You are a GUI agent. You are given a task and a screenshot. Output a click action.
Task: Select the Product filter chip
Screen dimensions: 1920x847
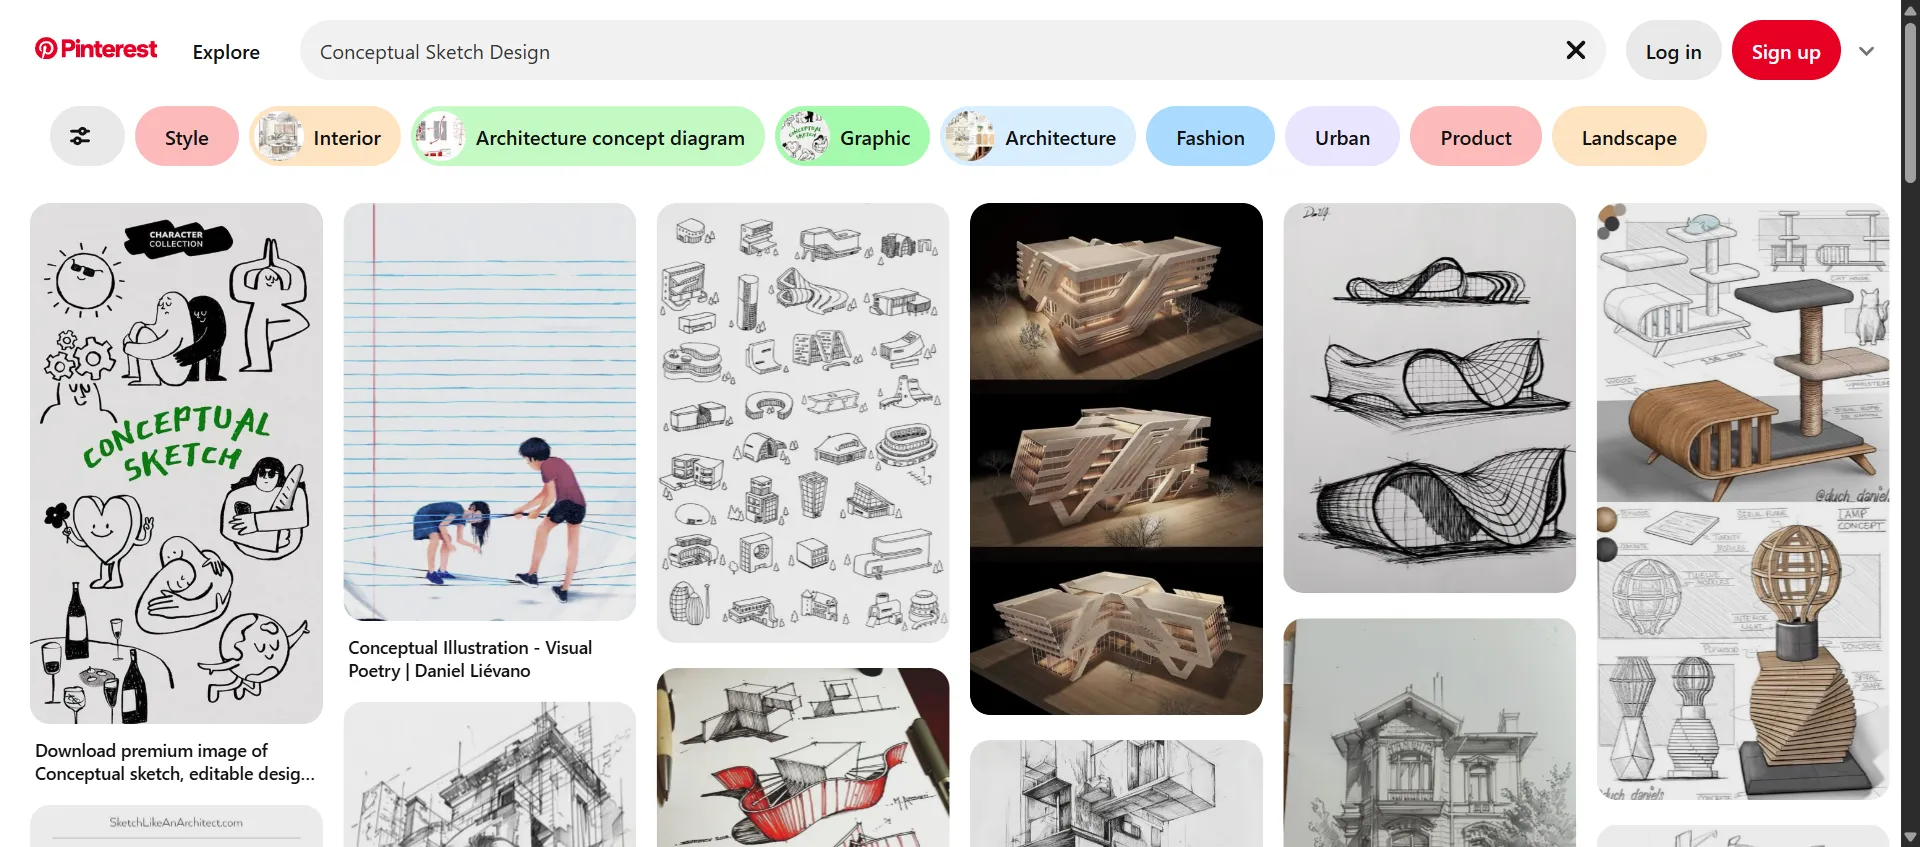point(1476,137)
